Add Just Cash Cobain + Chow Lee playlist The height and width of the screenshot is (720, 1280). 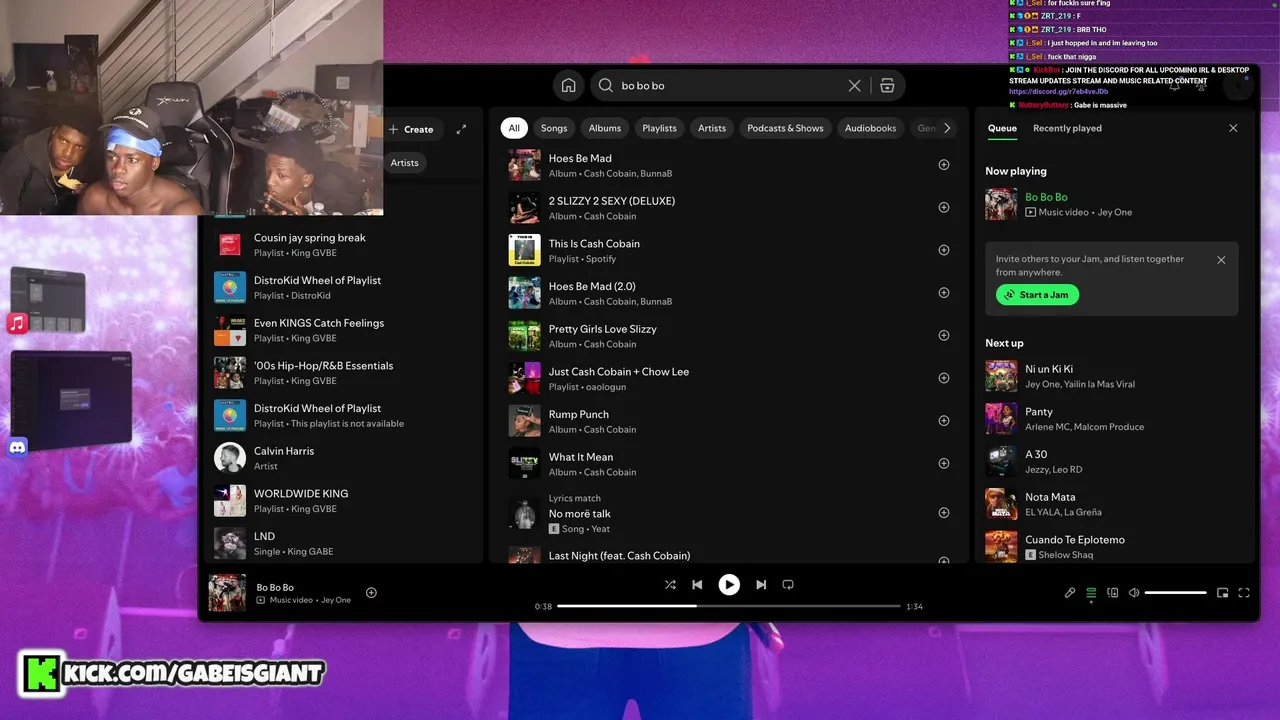coord(943,378)
